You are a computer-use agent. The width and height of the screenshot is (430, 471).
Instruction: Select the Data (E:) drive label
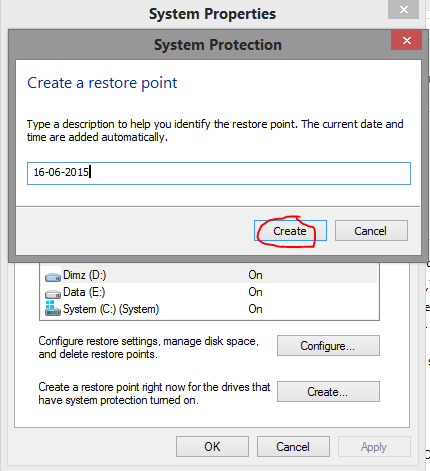point(84,292)
